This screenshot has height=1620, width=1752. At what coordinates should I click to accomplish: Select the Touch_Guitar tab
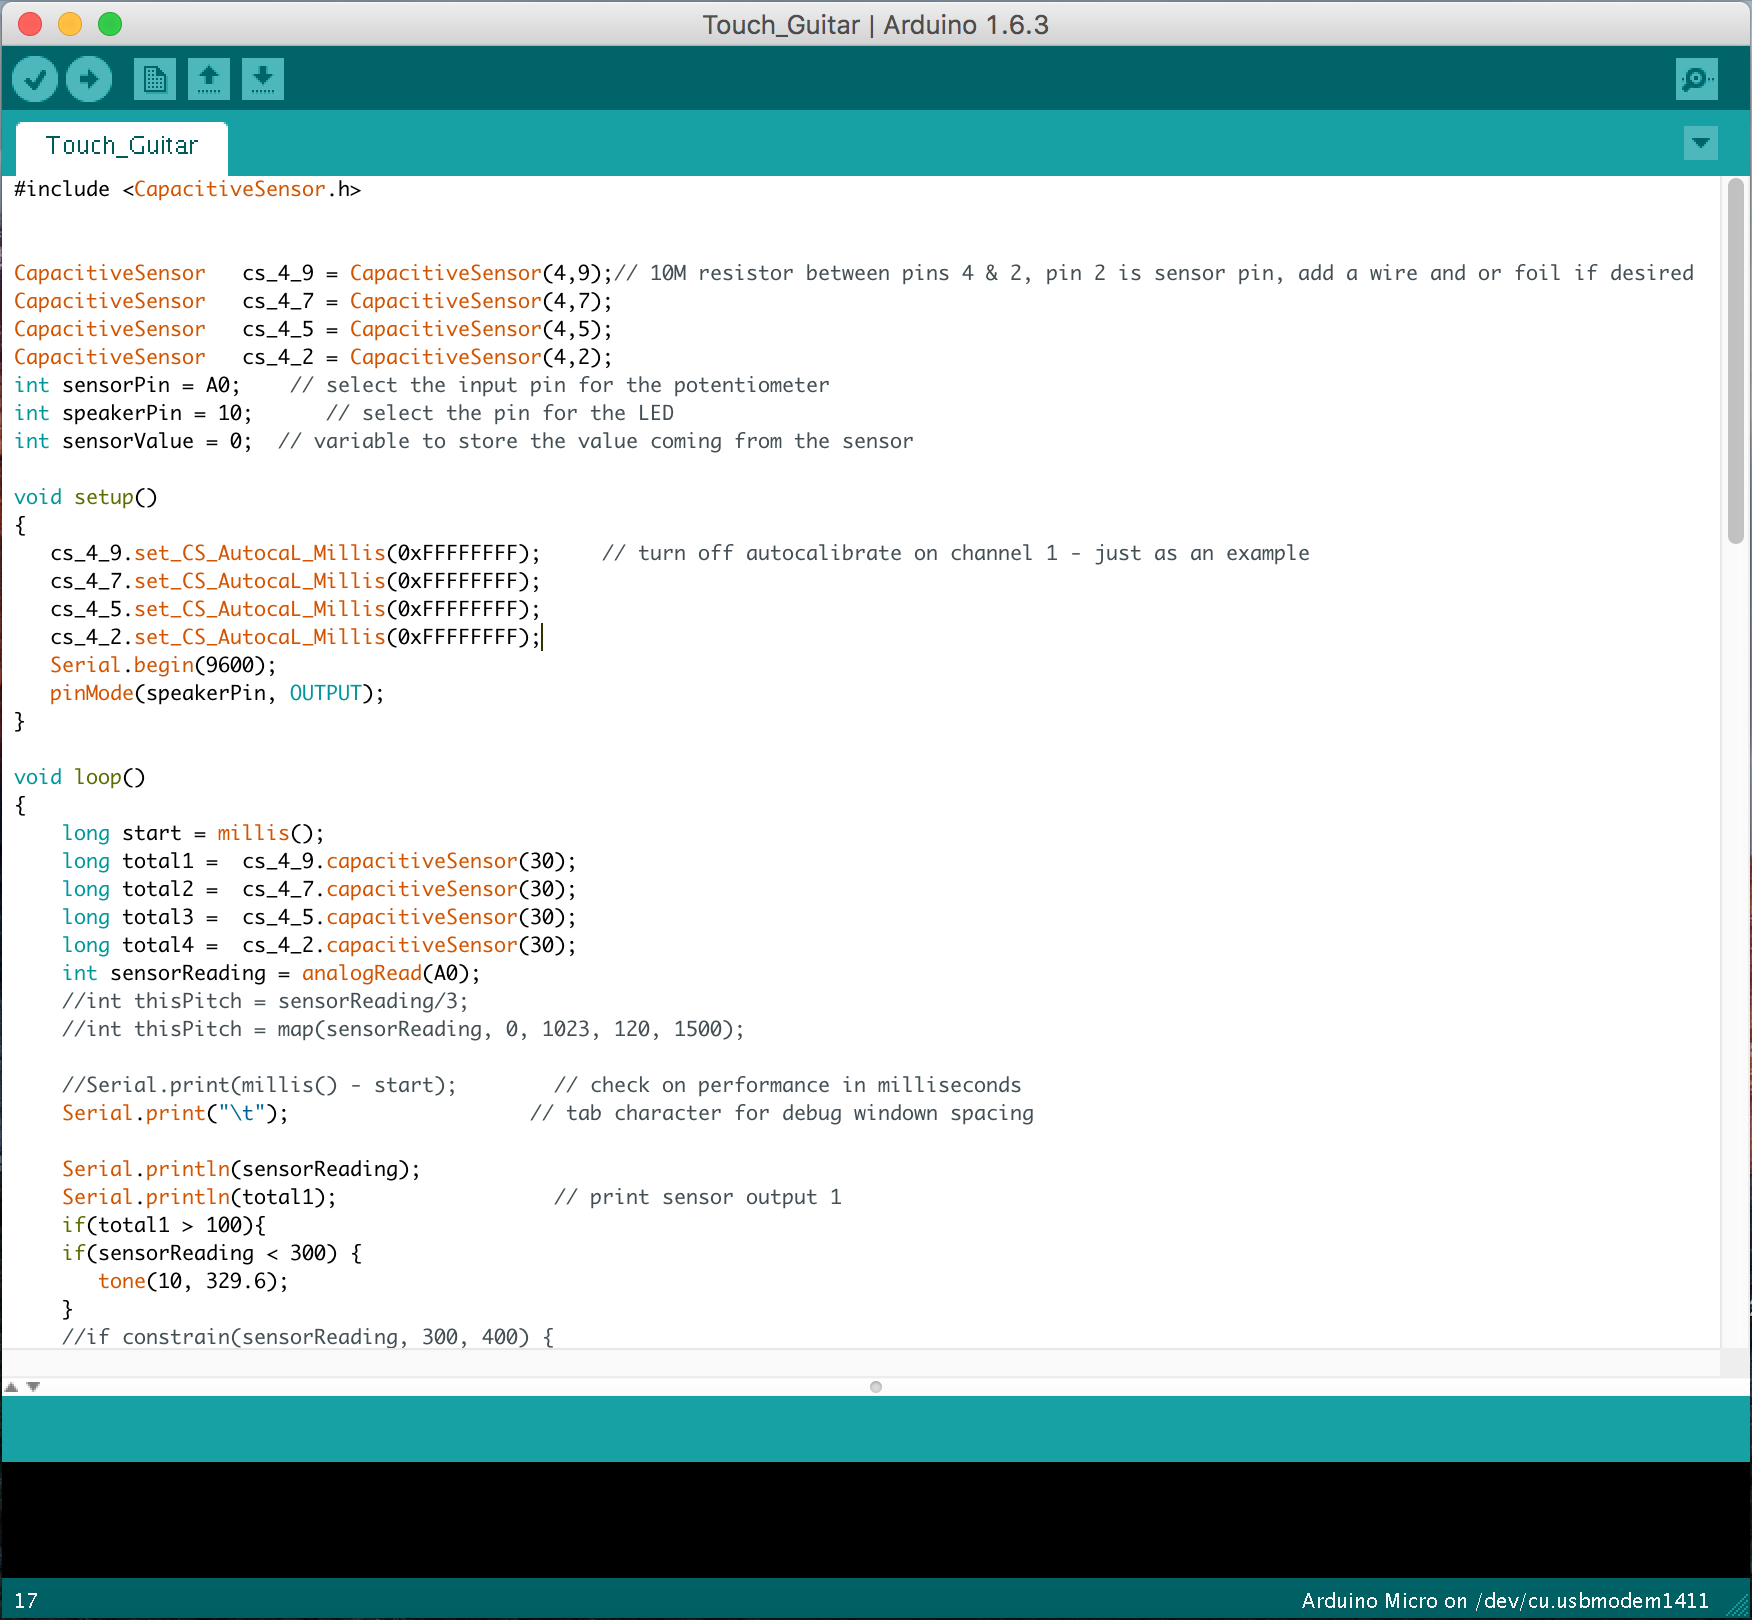coord(122,146)
